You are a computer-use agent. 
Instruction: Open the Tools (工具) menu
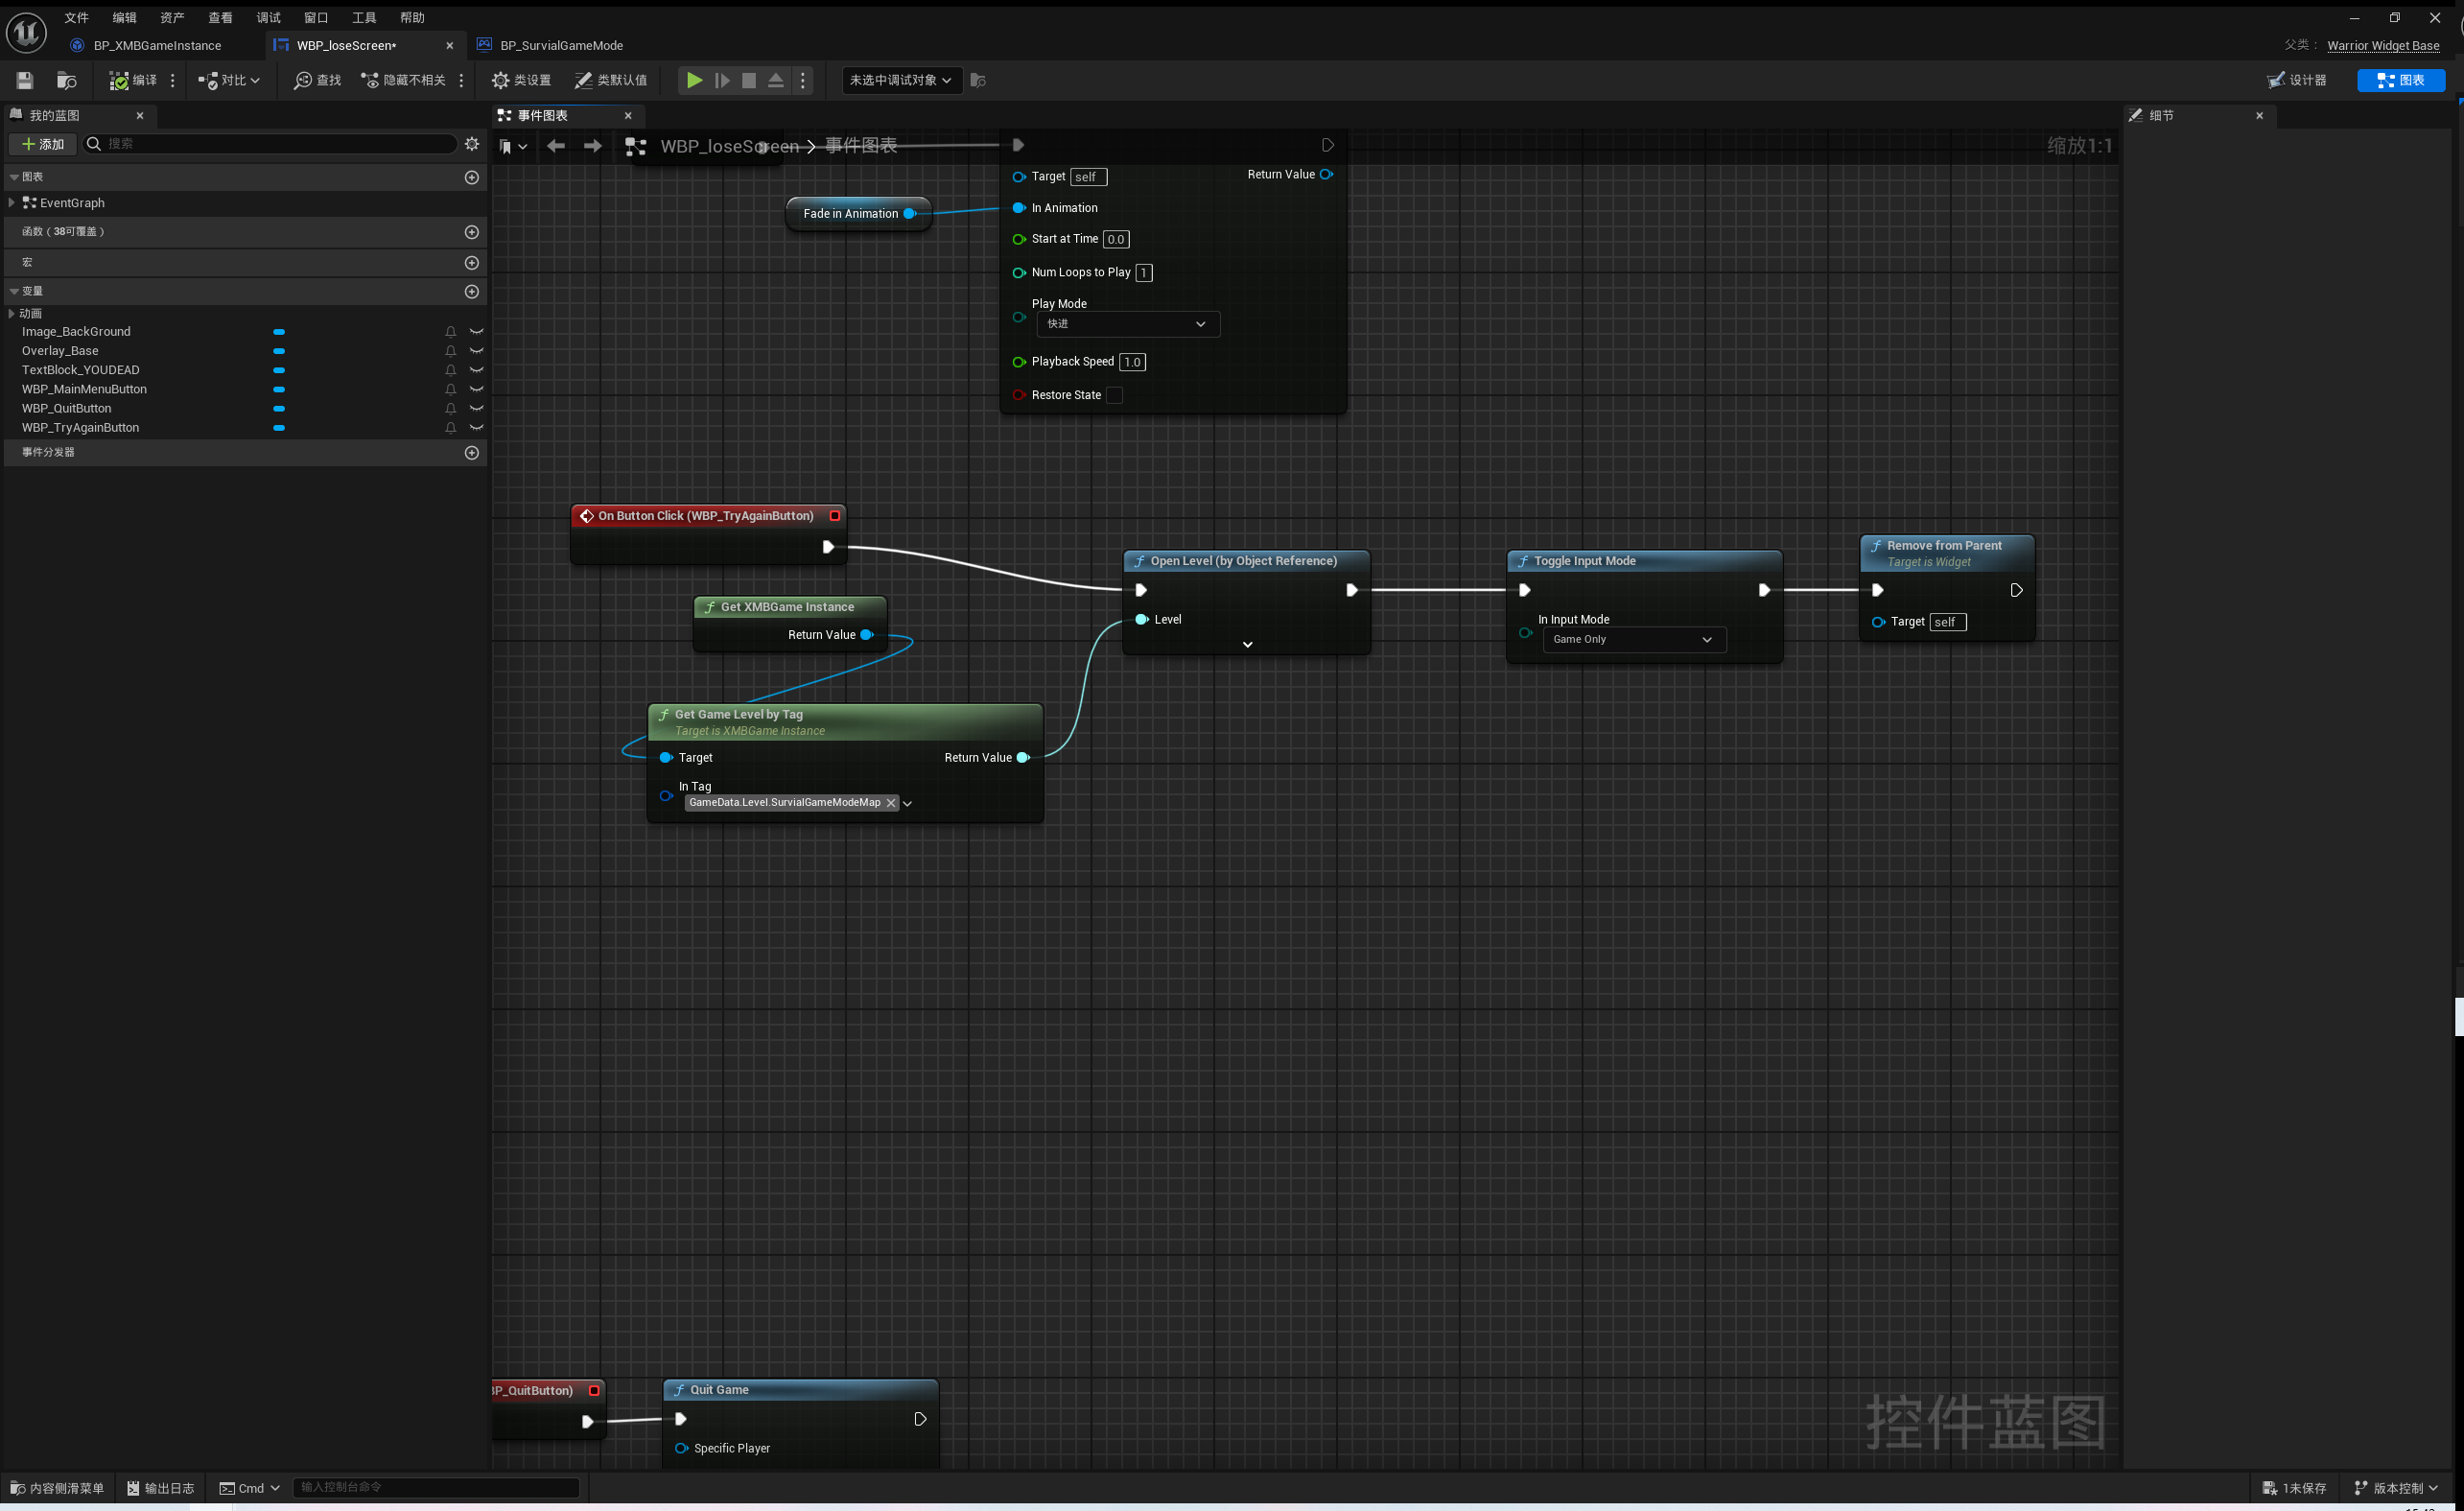[364, 17]
